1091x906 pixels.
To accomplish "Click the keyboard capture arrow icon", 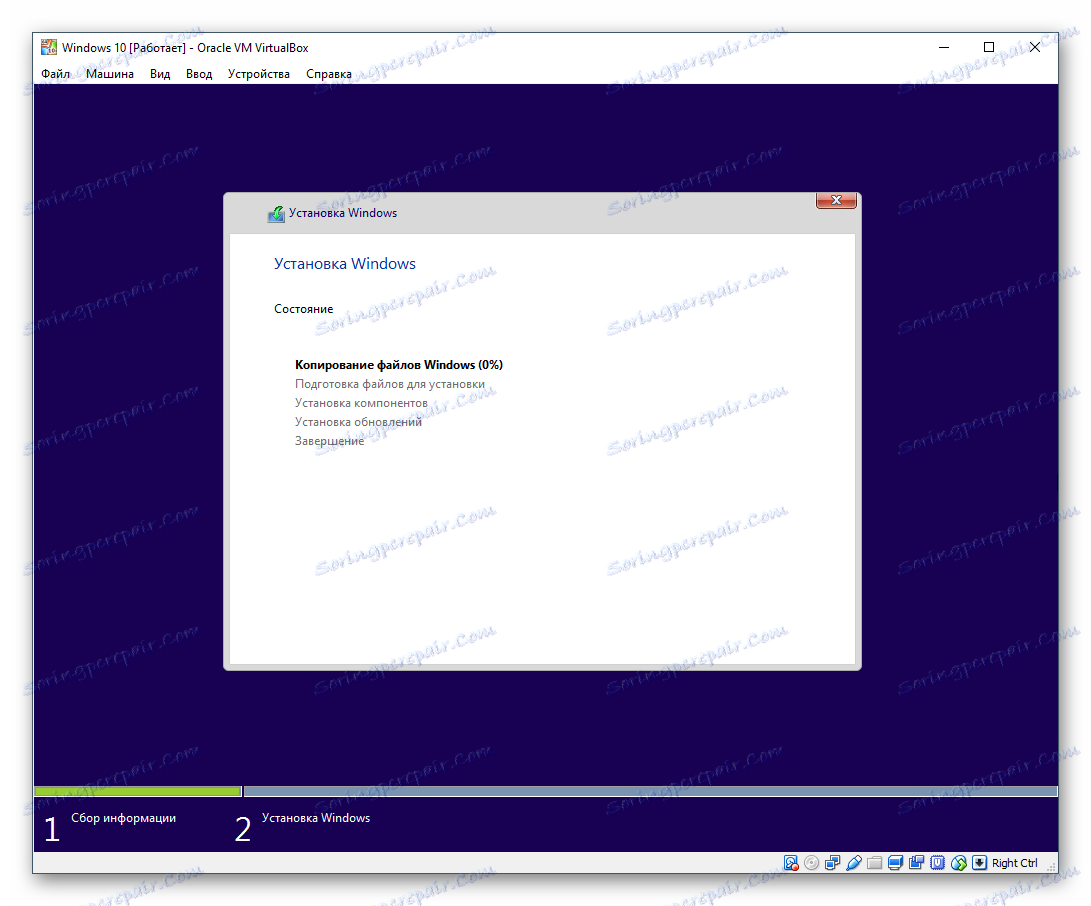I will click(980, 863).
